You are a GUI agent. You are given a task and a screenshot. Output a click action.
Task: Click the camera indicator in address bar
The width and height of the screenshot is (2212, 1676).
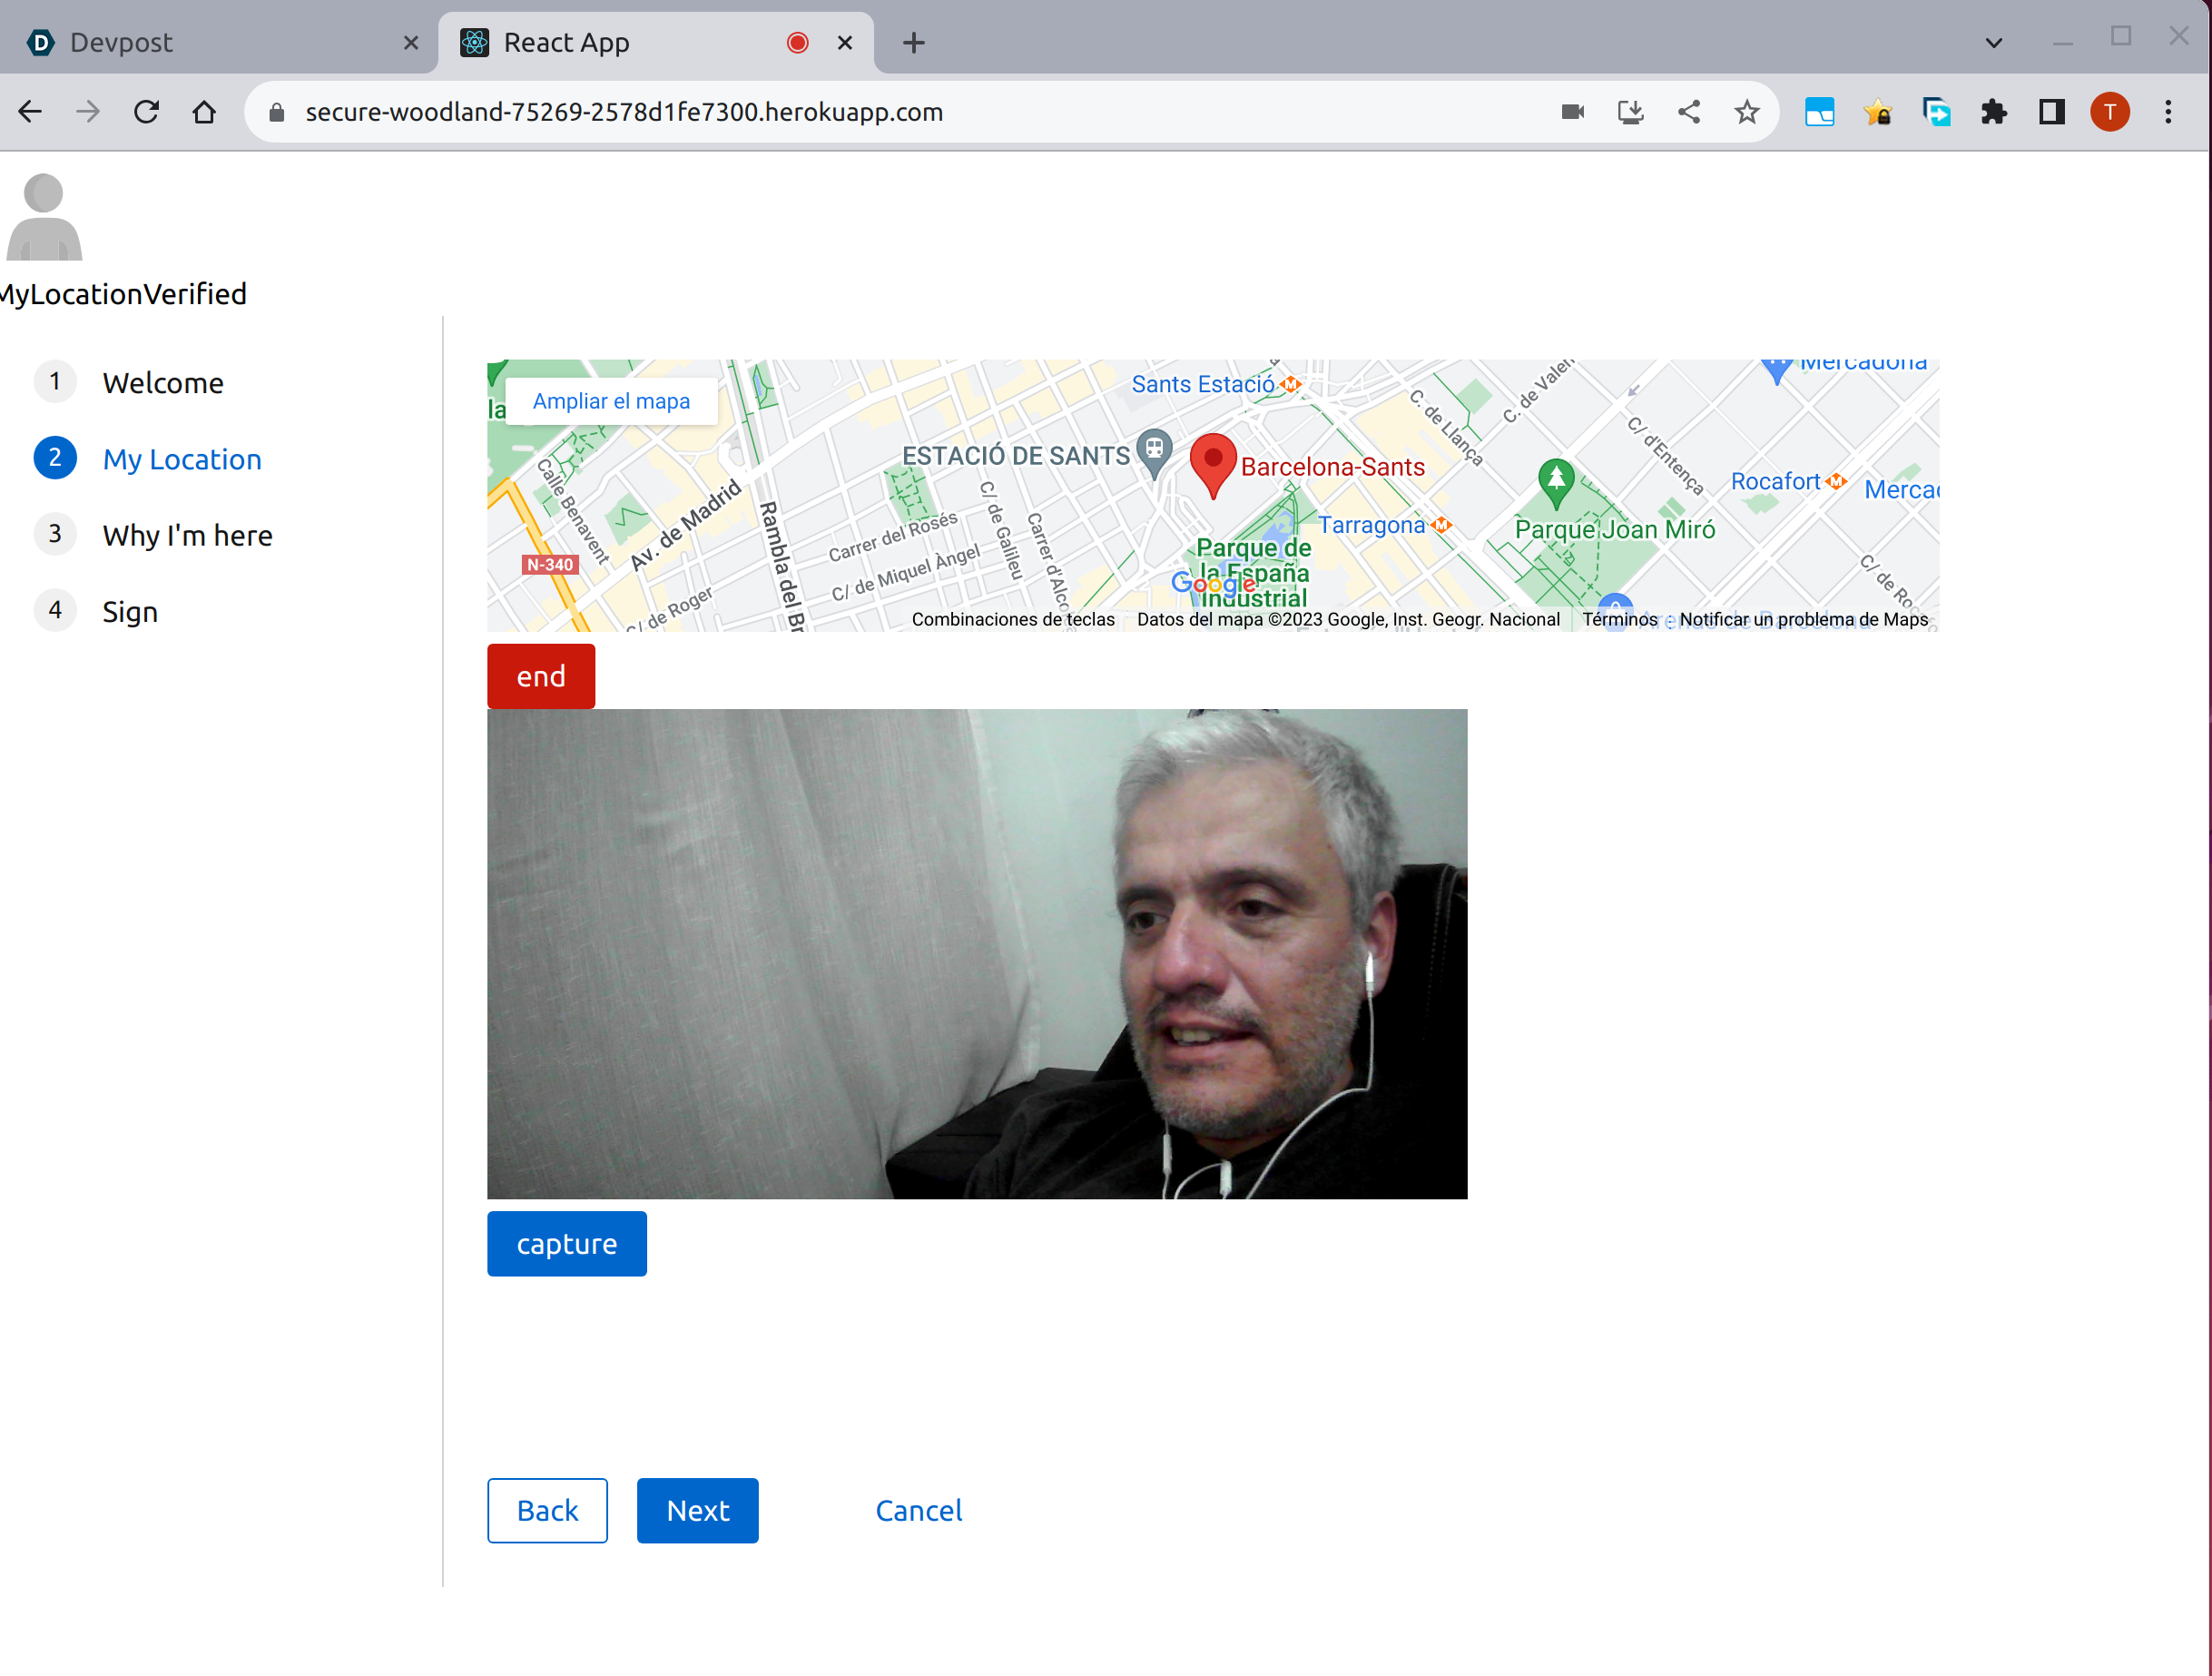coord(1572,112)
